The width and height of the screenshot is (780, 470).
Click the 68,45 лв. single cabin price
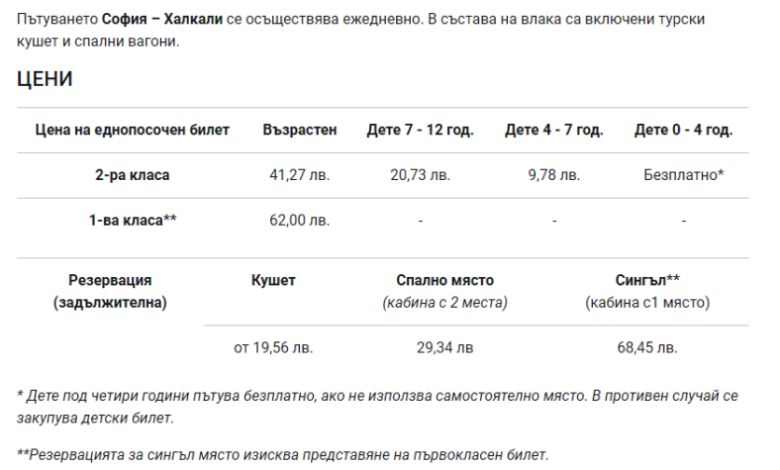(647, 347)
